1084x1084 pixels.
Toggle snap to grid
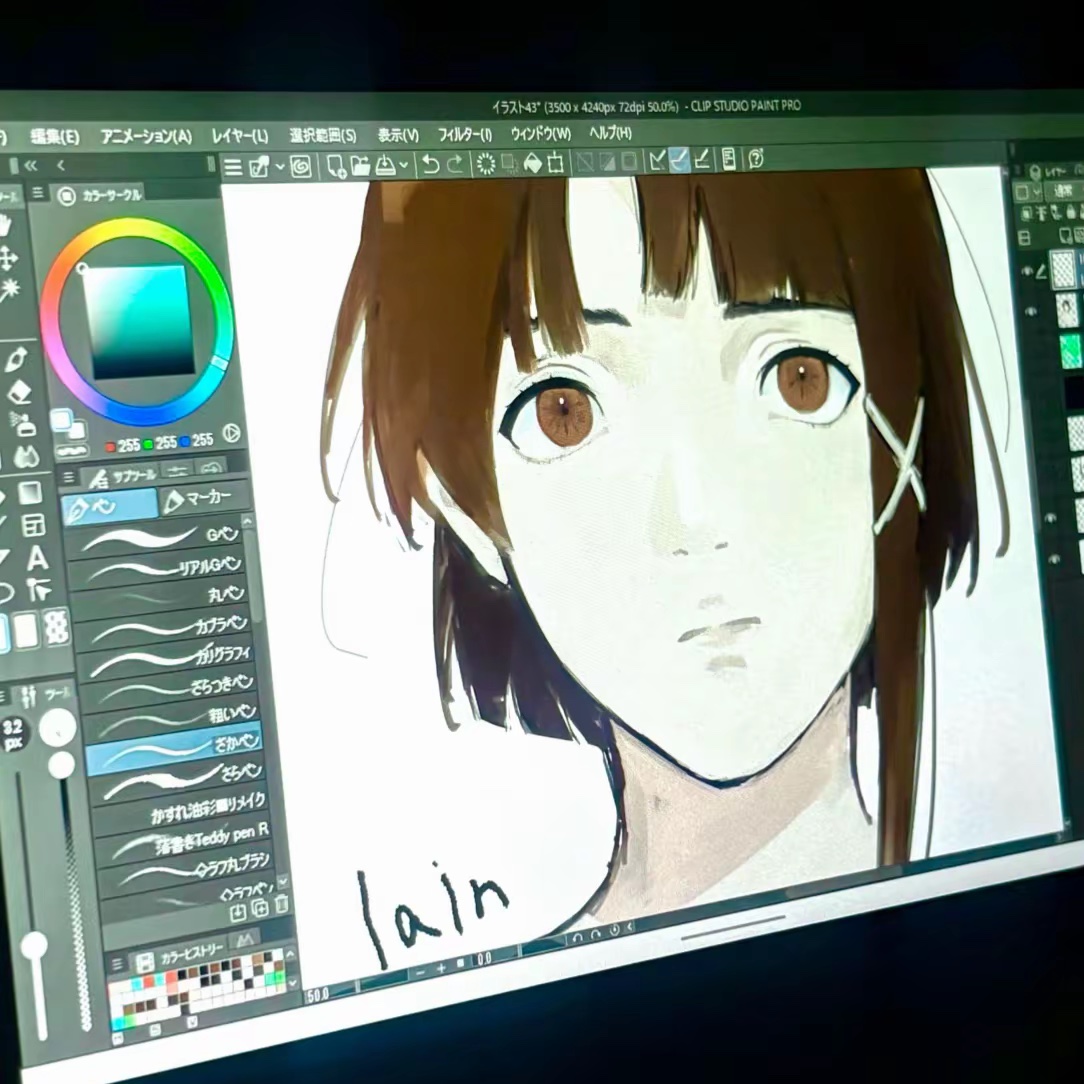click(x=702, y=160)
